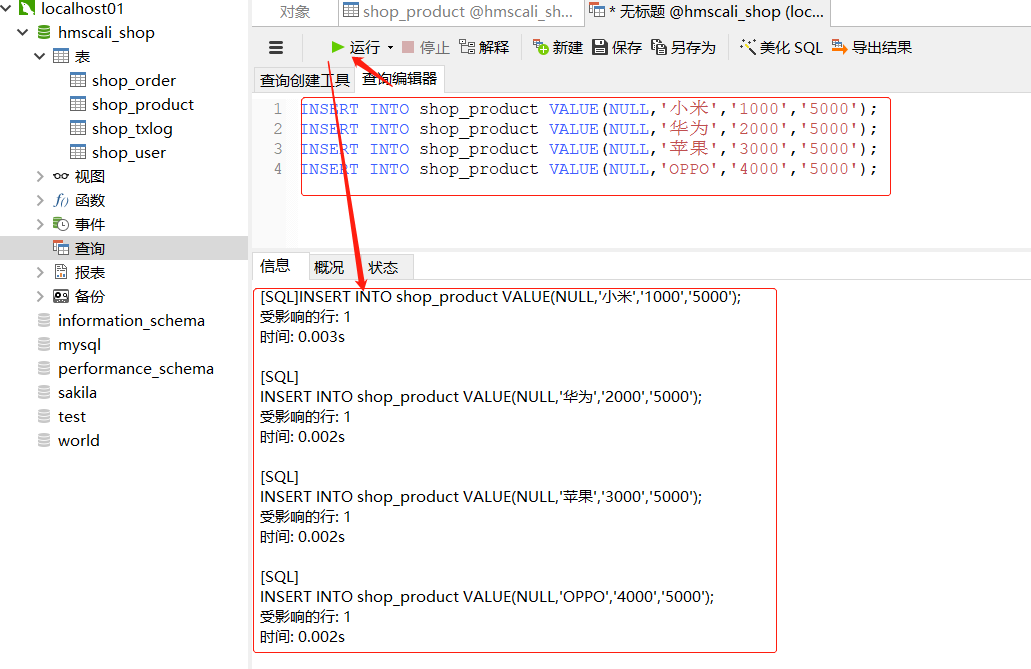Click the Functions (函数) fx icon

tap(60, 200)
